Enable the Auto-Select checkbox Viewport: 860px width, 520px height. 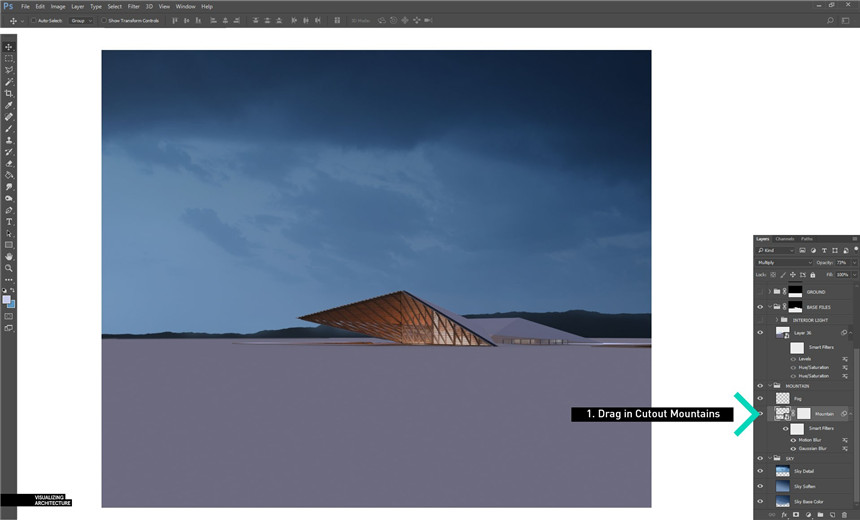(32, 20)
